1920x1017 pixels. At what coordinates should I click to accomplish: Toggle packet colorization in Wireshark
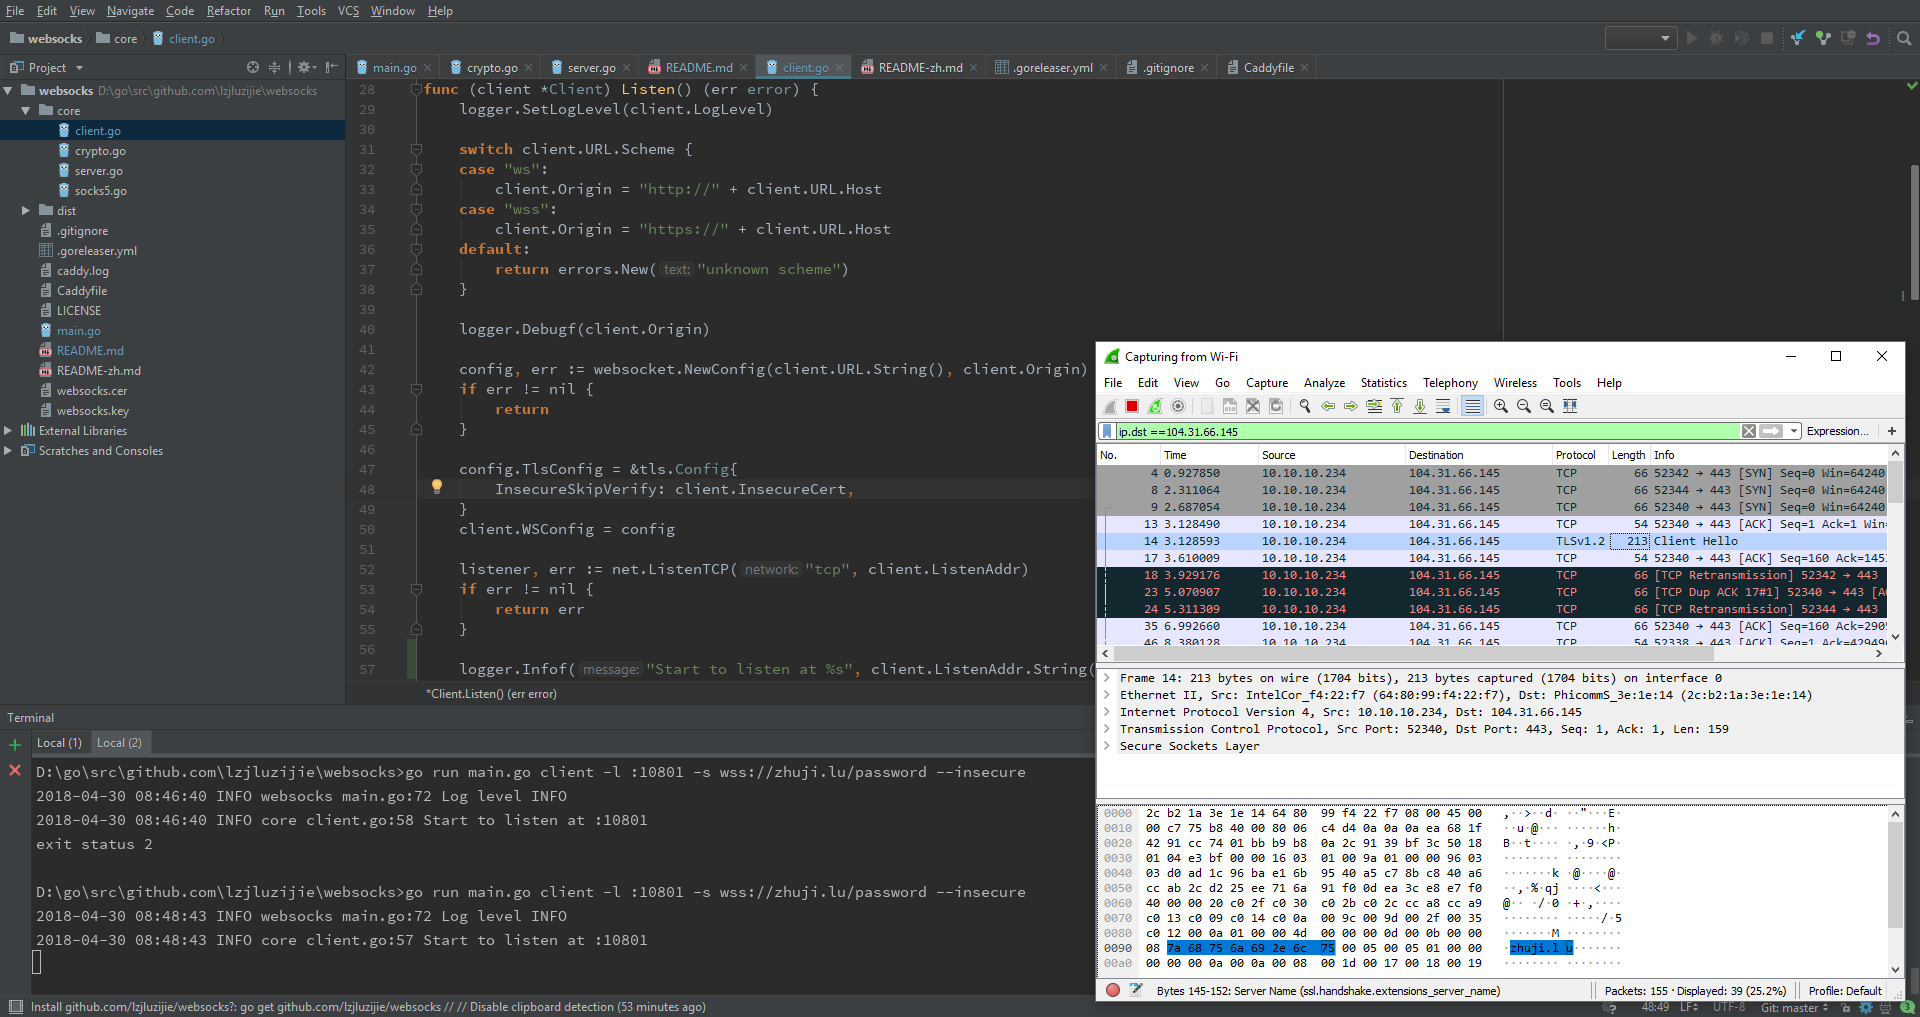(x=1472, y=406)
